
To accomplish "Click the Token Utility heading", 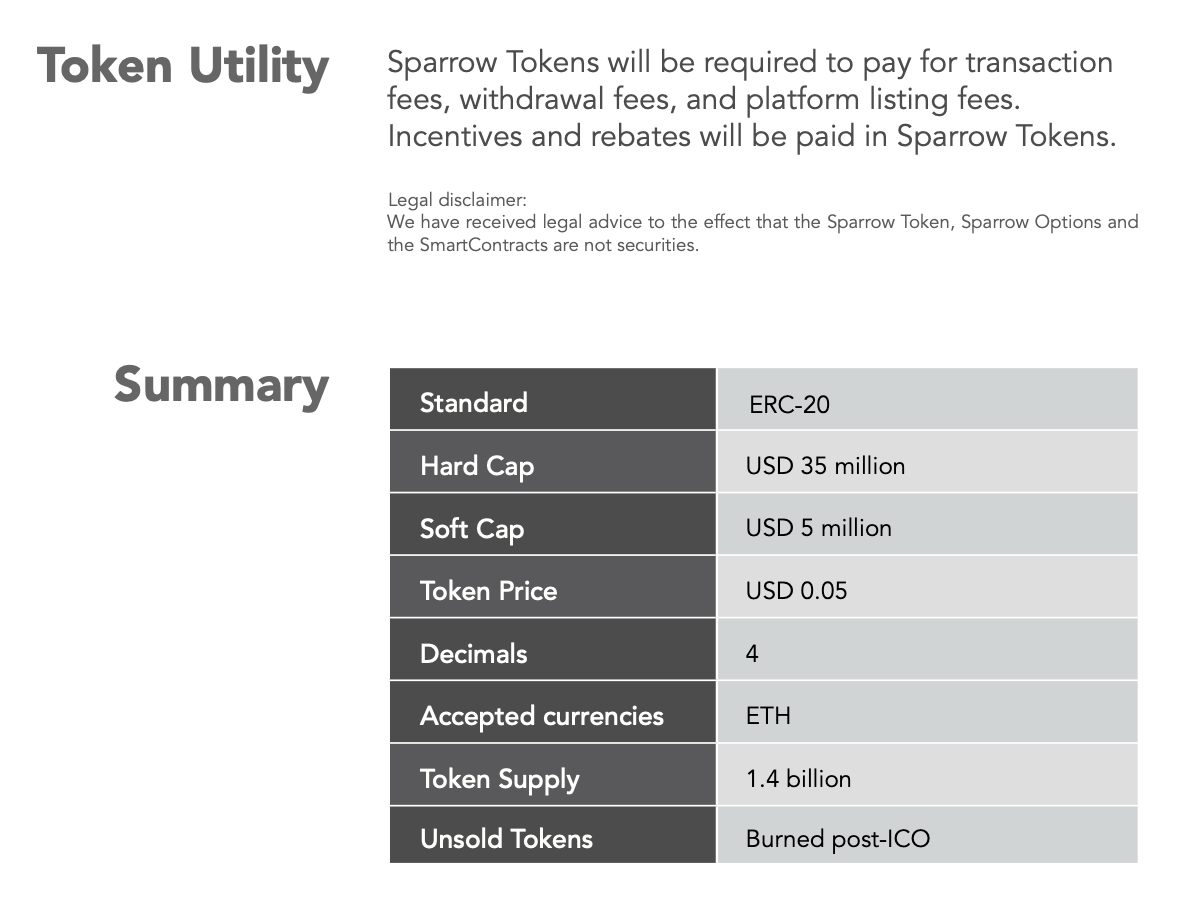I will 183,68.
